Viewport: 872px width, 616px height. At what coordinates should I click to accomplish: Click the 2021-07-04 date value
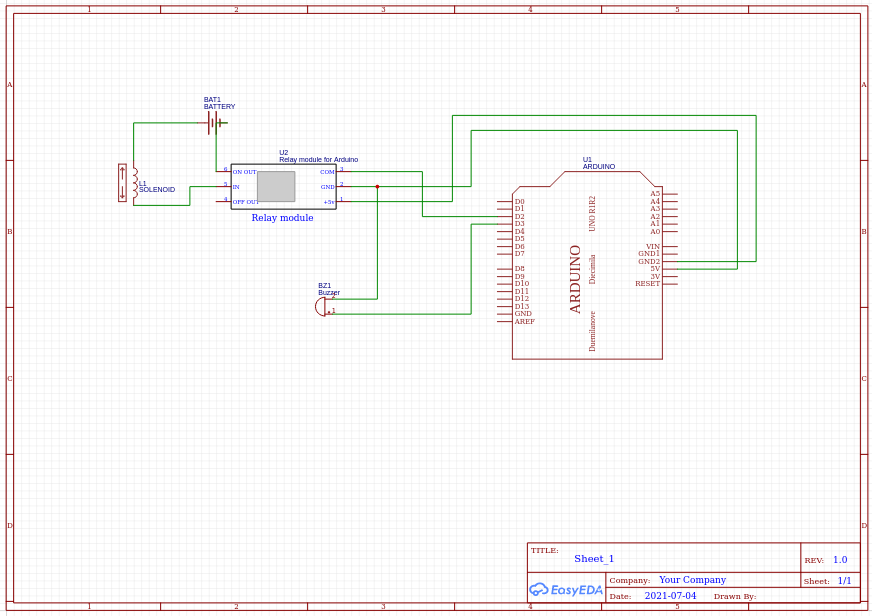(671, 596)
